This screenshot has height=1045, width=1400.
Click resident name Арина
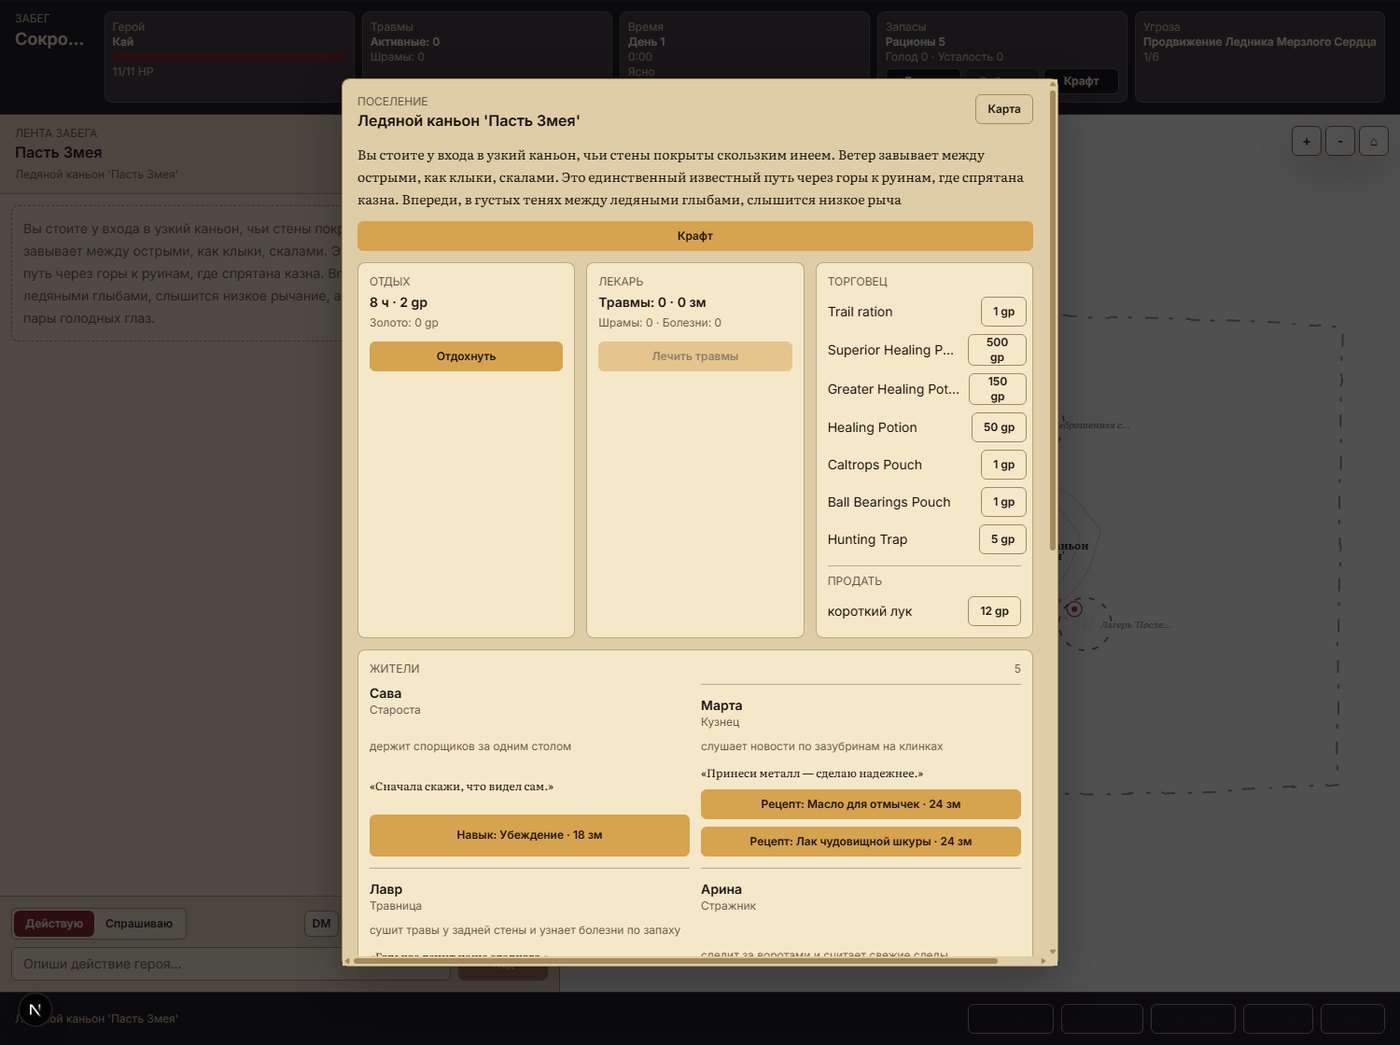click(x=722, y=889)
